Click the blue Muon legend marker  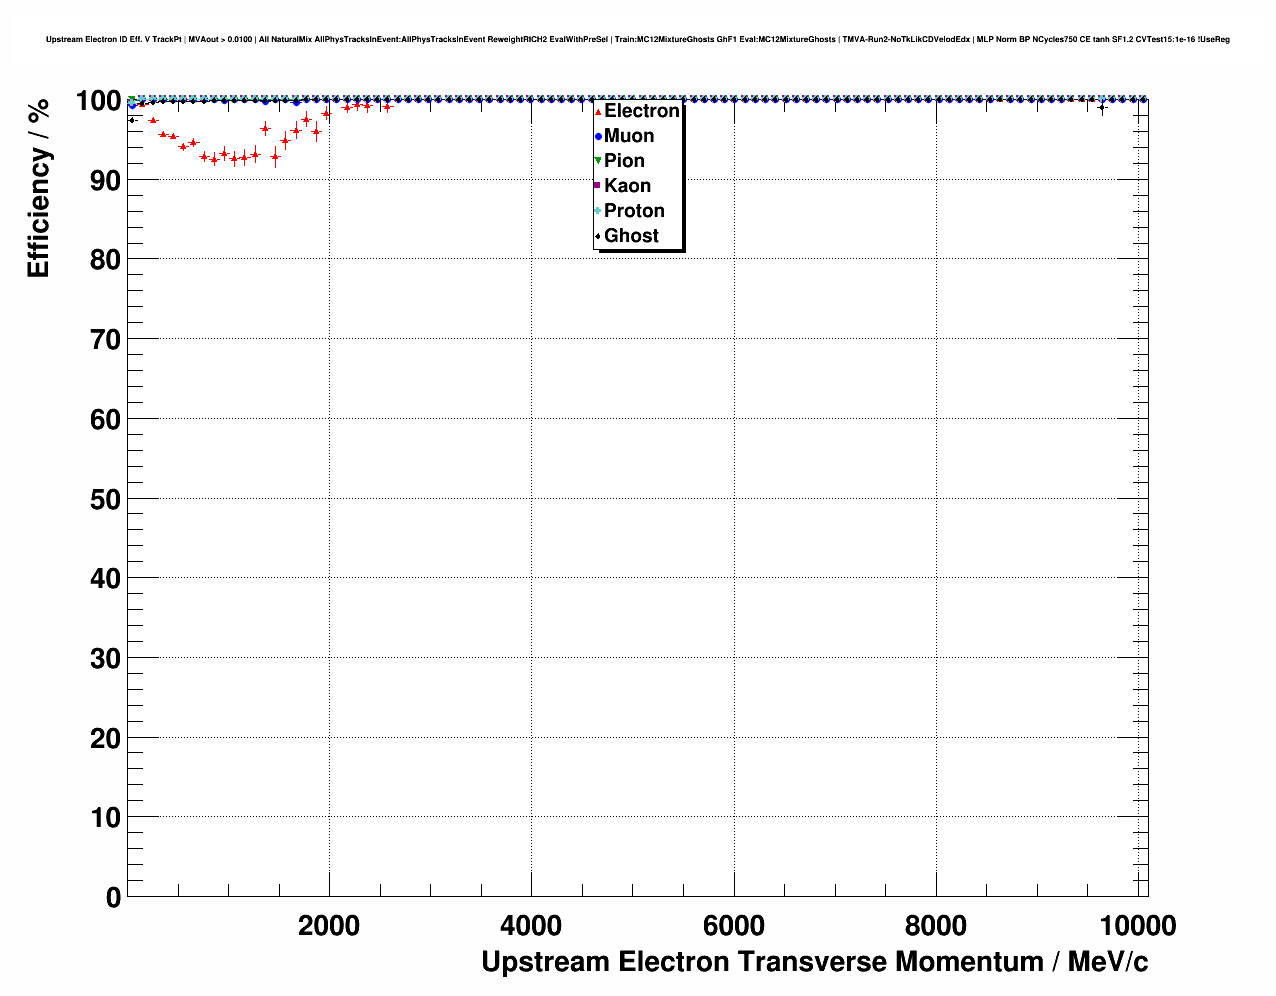598,136
